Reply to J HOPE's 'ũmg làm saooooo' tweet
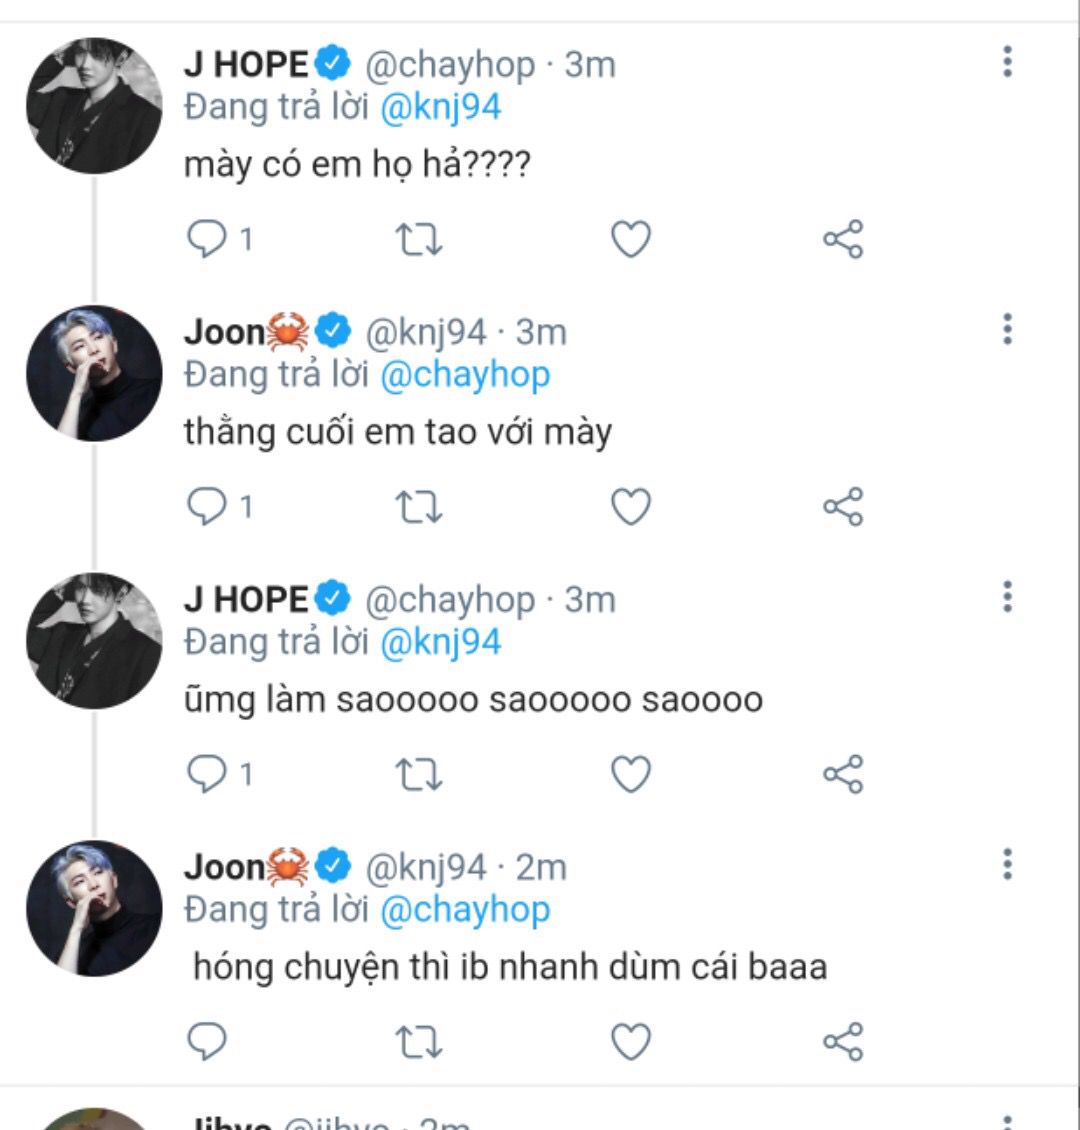This screenshot has width=1080, height=1130. [x=207, y=774]
